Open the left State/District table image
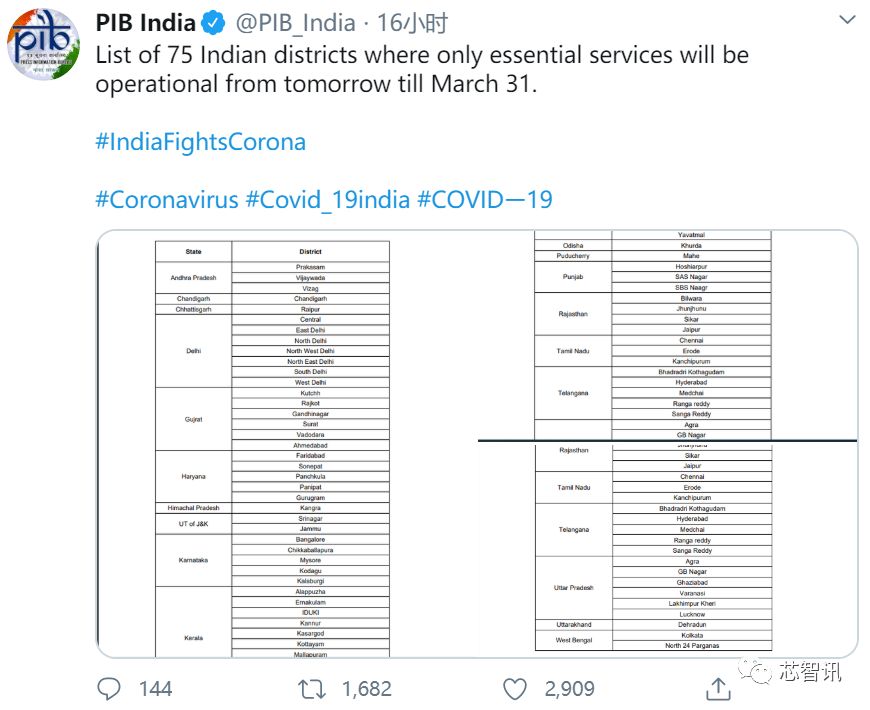This screenshot has height=710, width=870. [x=287, y=444]
